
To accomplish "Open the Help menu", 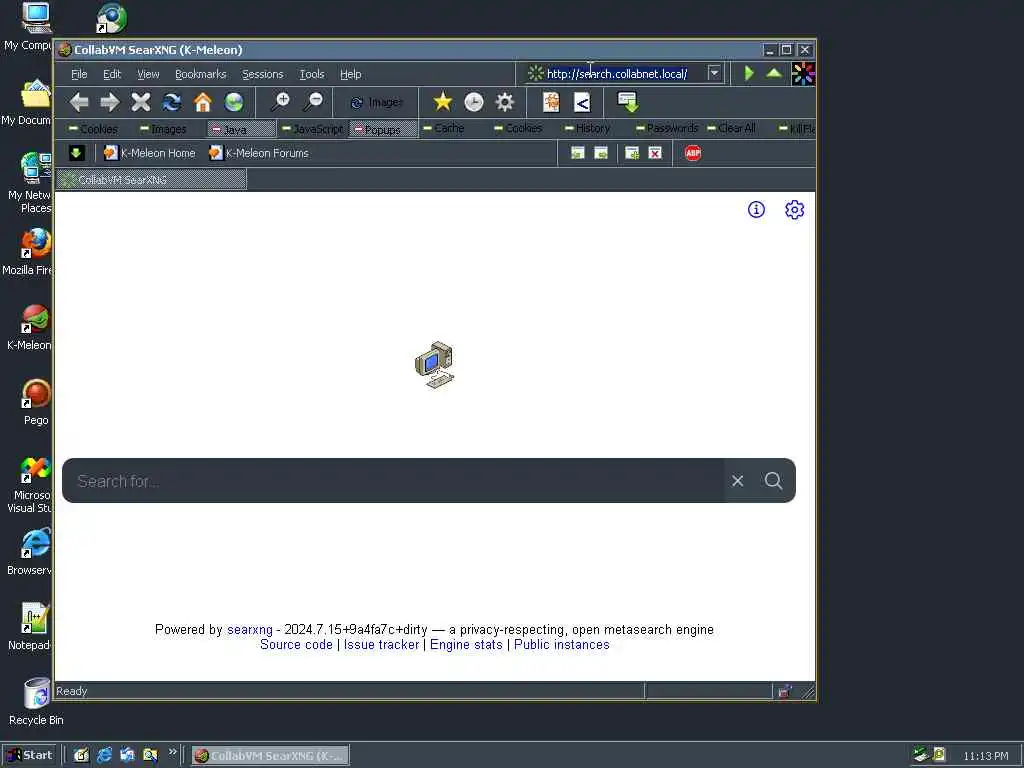I will point(350,74).
